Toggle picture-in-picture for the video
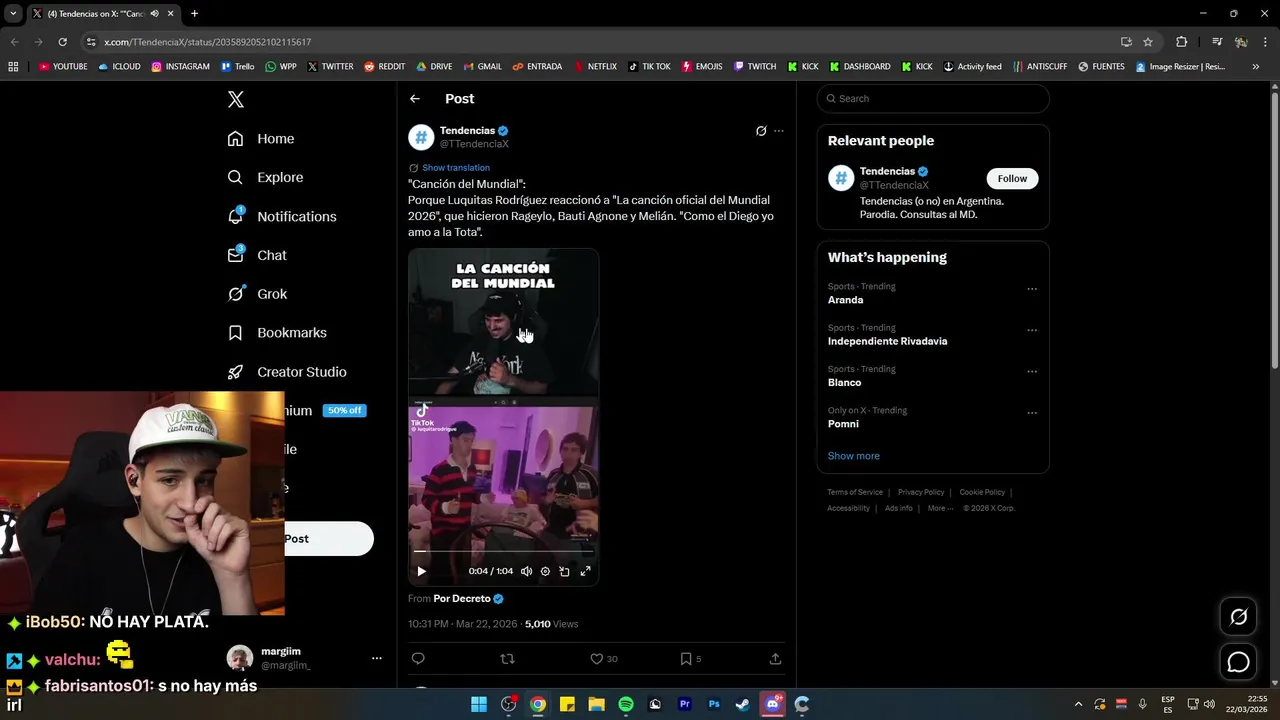Viewport: 1280px width, 720px height. pyautogui.click(x=564, y=571)
